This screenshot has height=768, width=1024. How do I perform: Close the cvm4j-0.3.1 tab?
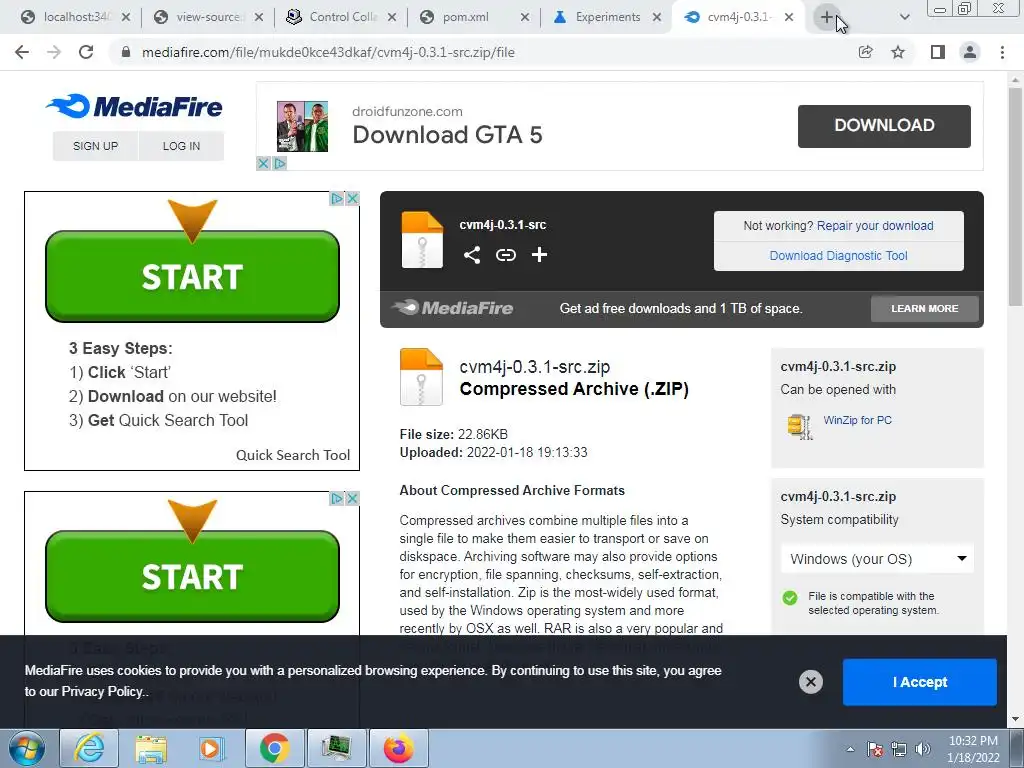coord(789,17)
